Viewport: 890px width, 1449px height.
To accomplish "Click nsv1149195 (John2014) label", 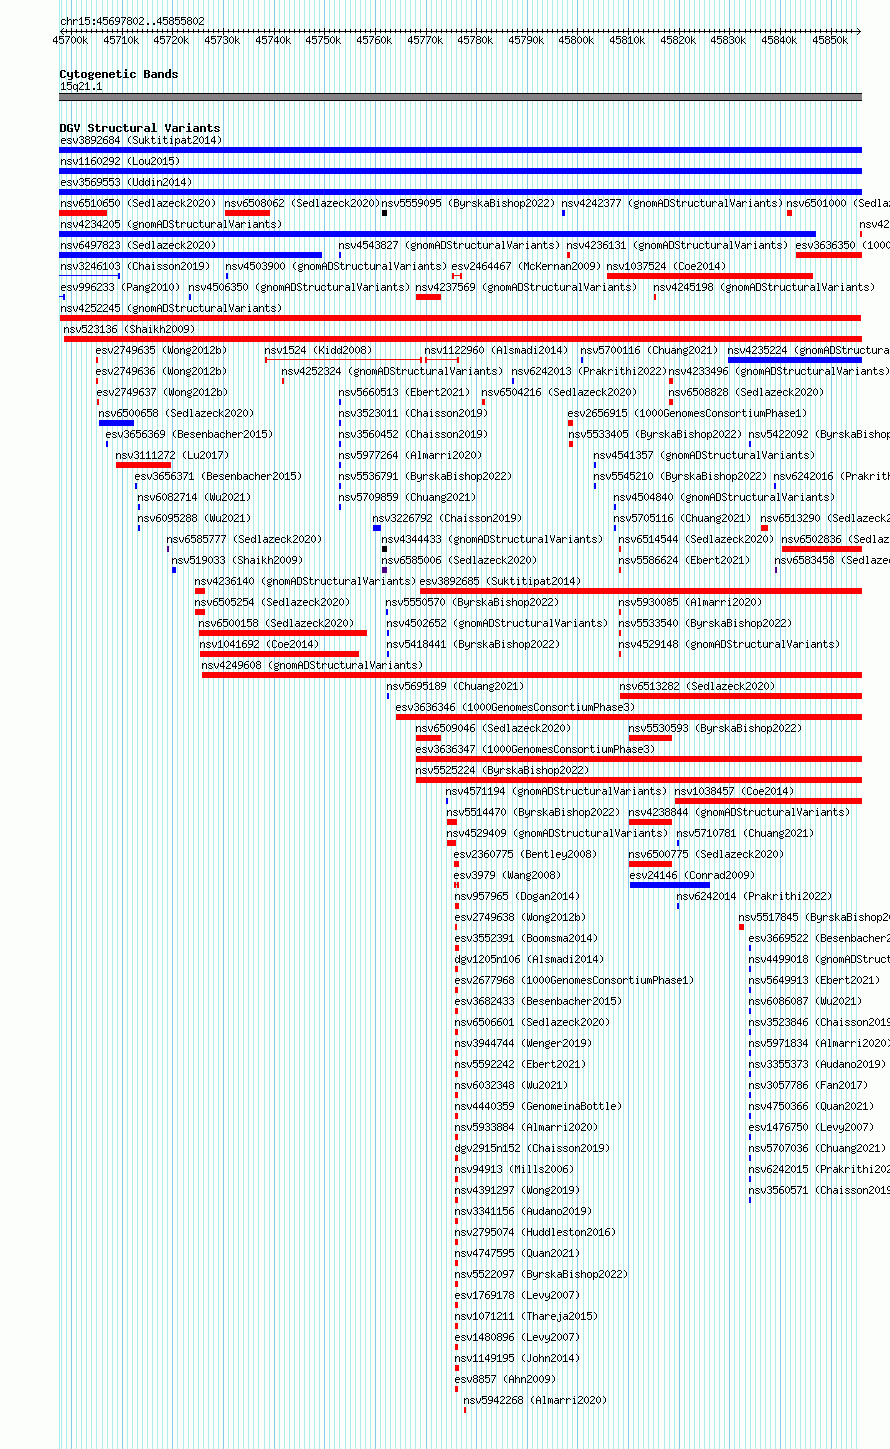I will point(517,1358).
